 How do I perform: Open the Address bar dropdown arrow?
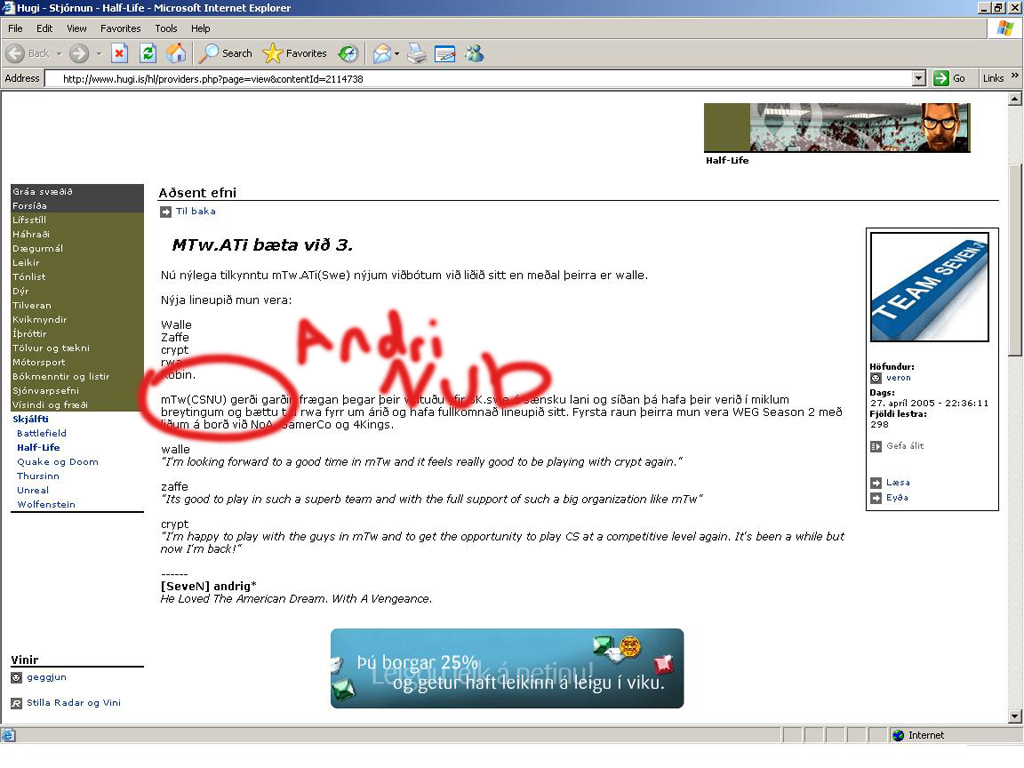919,78
